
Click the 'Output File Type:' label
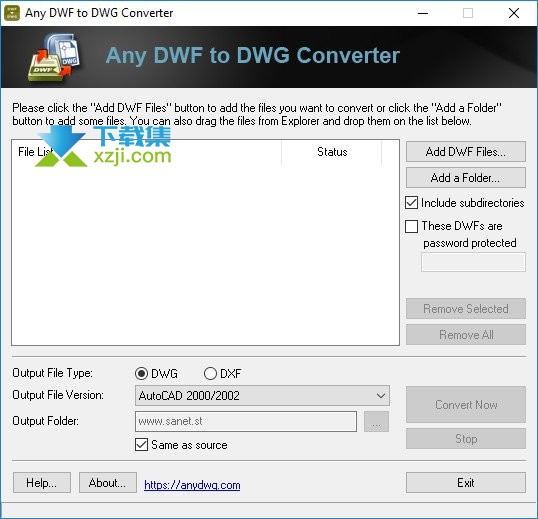coord(52,373)
